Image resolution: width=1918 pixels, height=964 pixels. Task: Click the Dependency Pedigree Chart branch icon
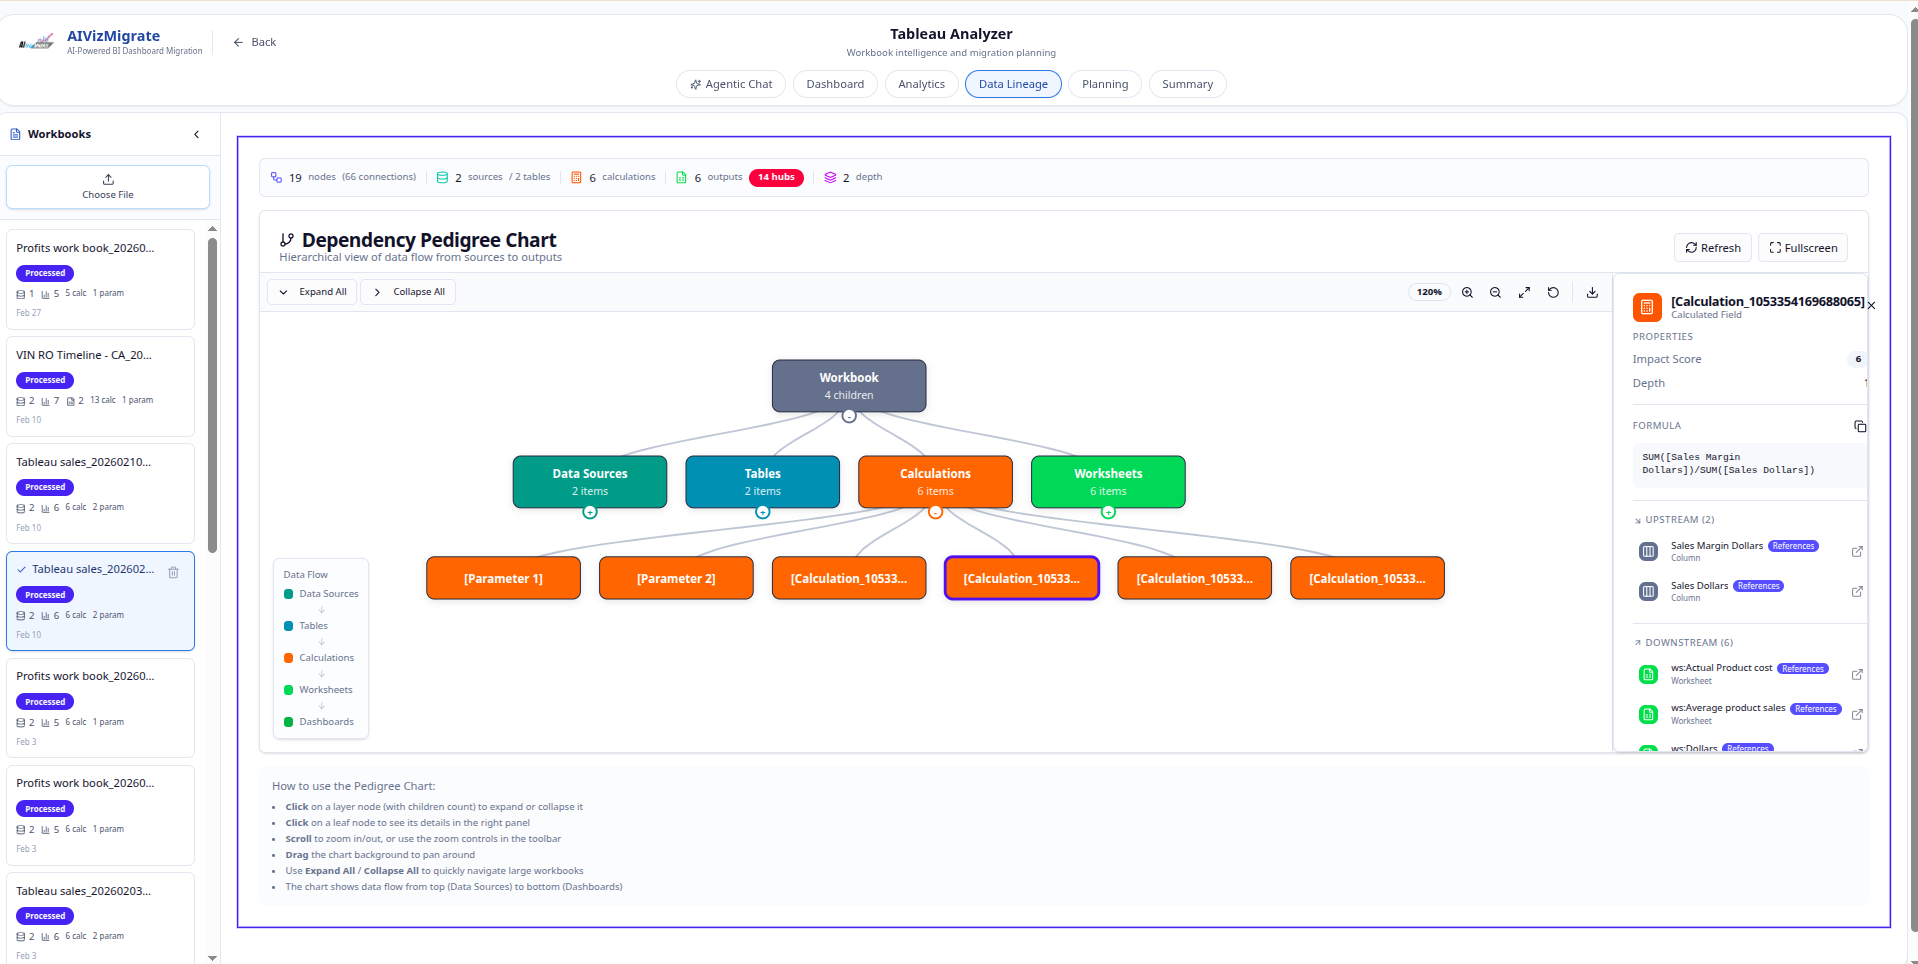[287, 240]
